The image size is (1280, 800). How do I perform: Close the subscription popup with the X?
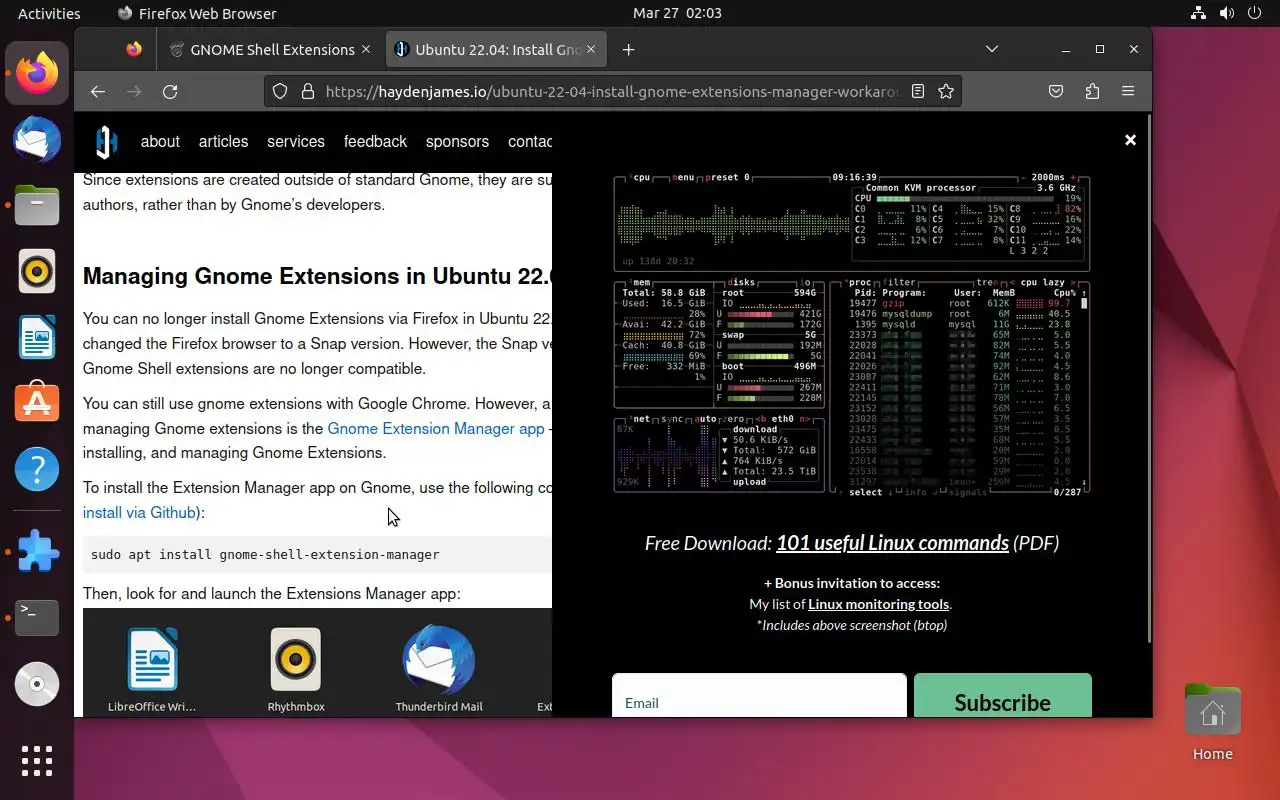point(1130,140)
